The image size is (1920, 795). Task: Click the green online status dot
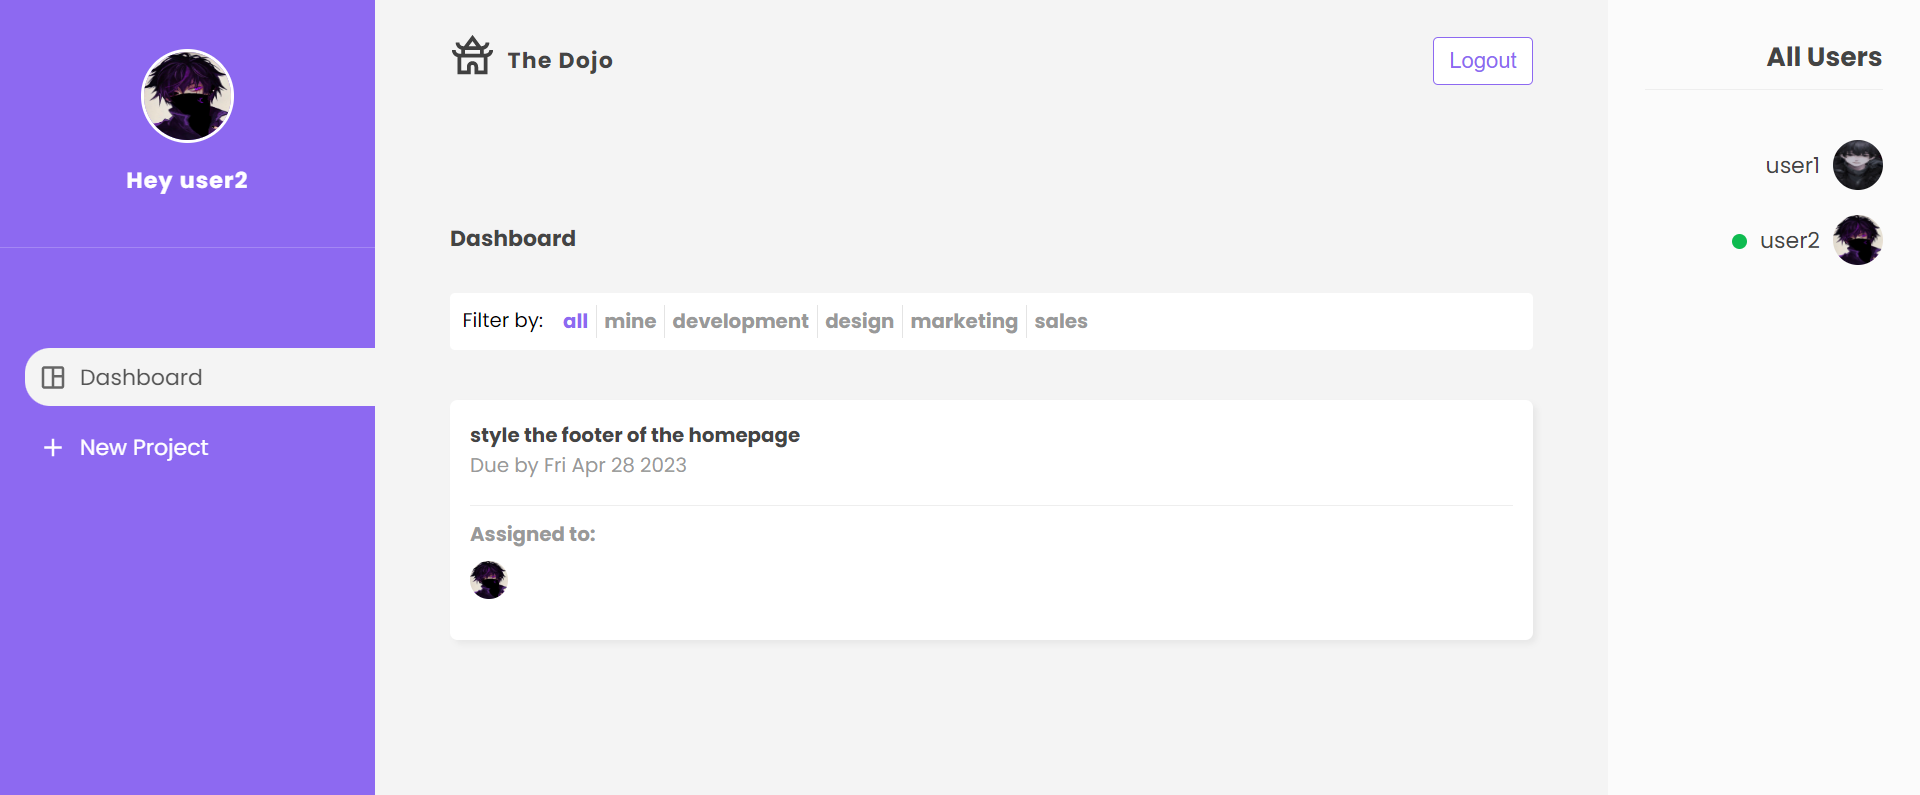coord(1739,241)
